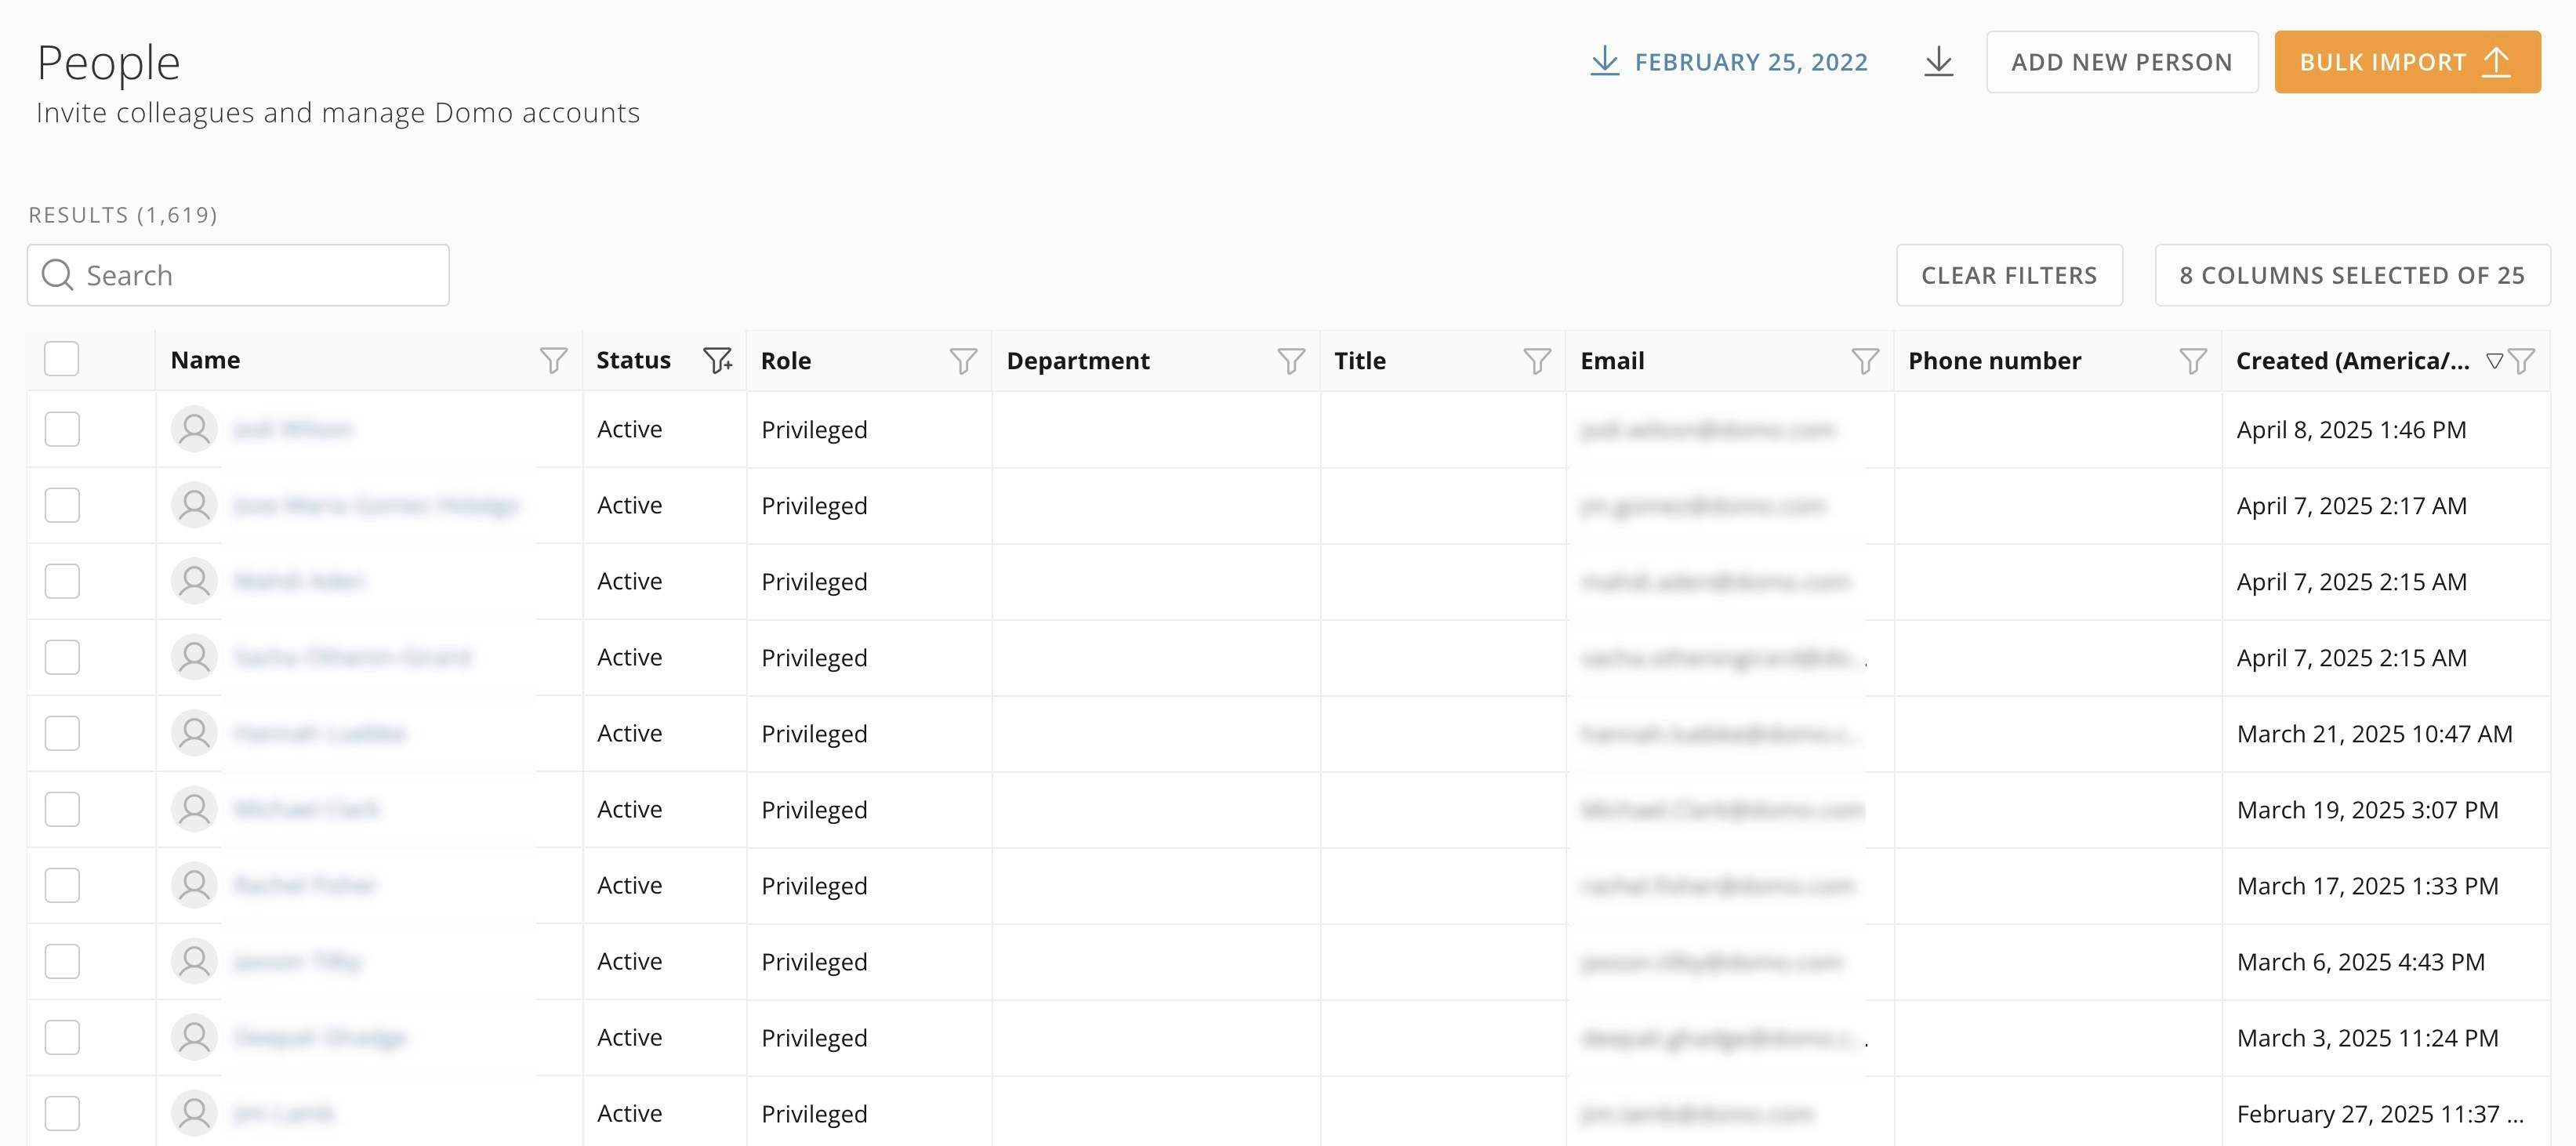Click the Created column filter funnel icon

point(2523,360)
